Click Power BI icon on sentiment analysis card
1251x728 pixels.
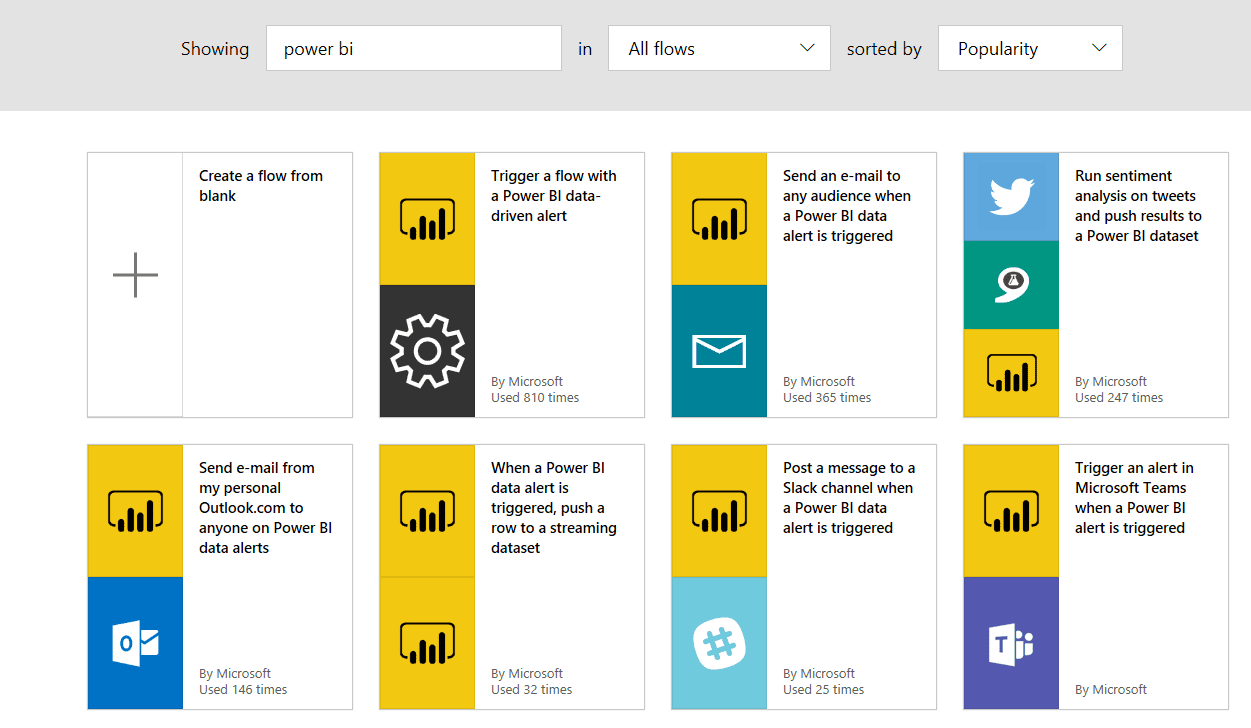tap(1011, 373)
